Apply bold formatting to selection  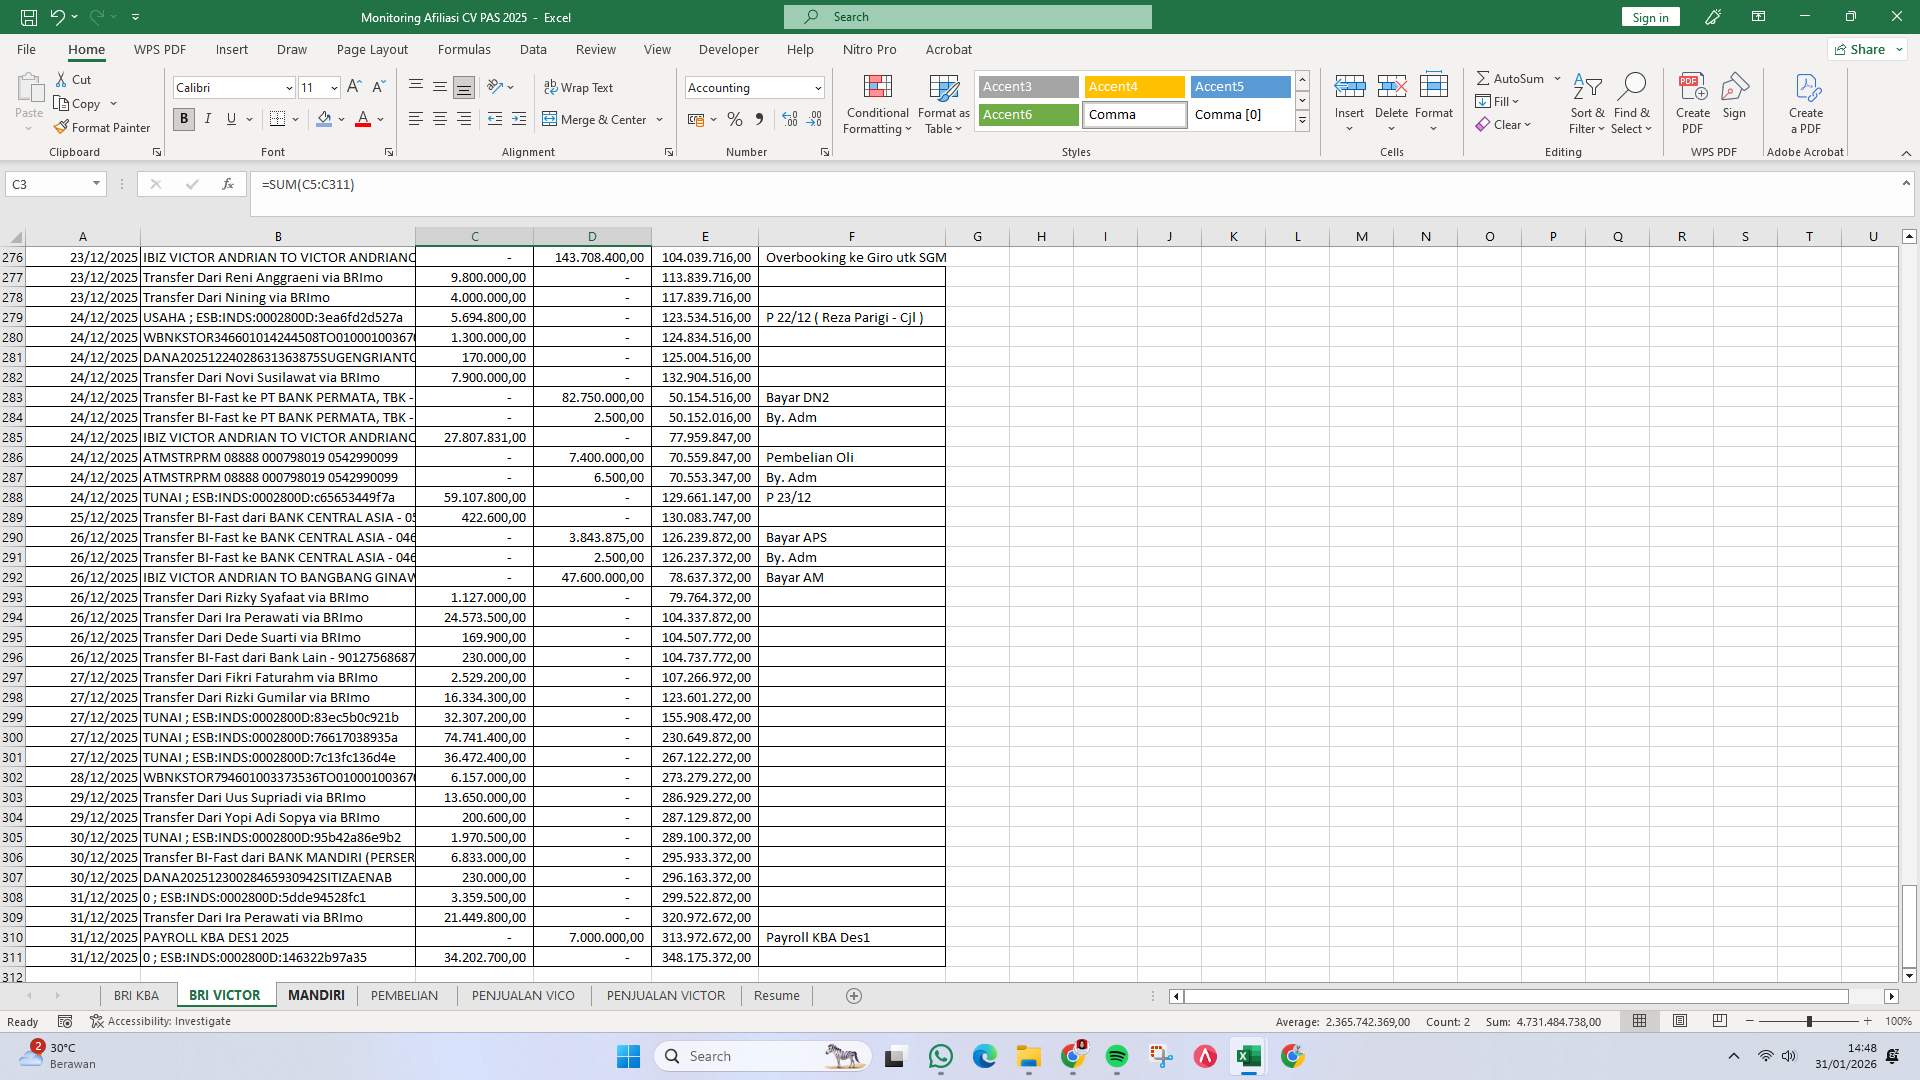[183, 119]
